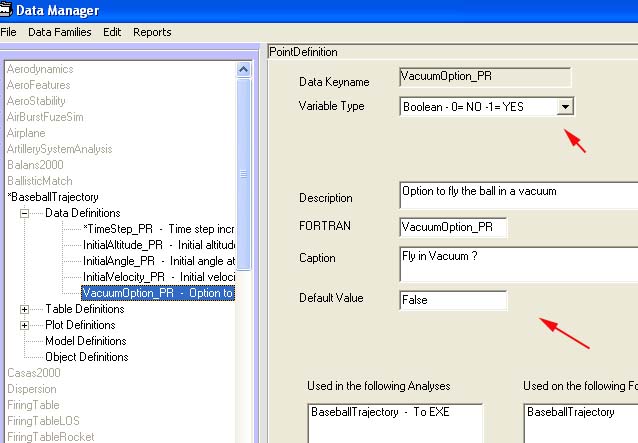Select BaseballTrajectory in the forms list
This screenshot has height=443, width=638.
(x=570, y=412)
